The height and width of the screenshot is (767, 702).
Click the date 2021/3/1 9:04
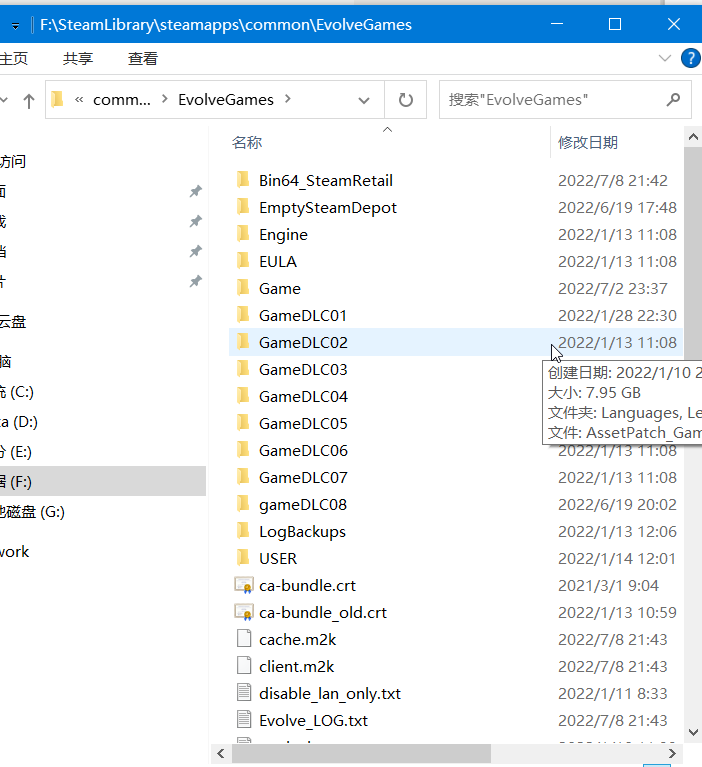tap(608, 586)
